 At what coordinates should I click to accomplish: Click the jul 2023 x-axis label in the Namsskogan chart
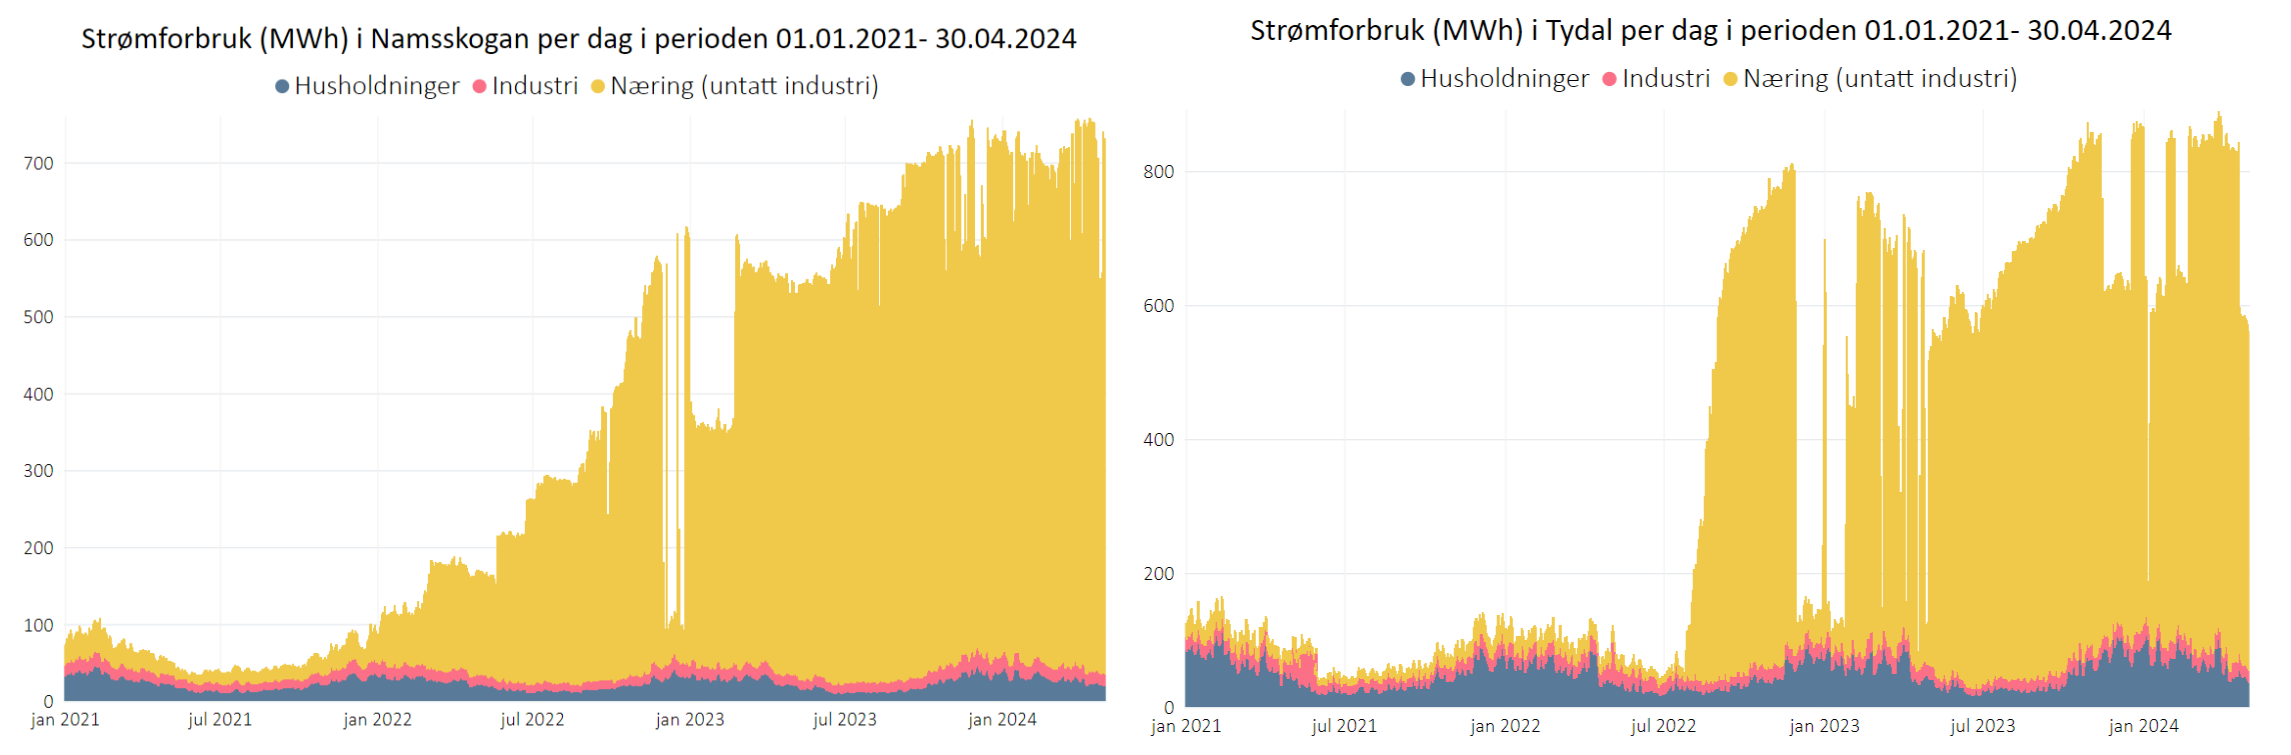tap(845, 720)
